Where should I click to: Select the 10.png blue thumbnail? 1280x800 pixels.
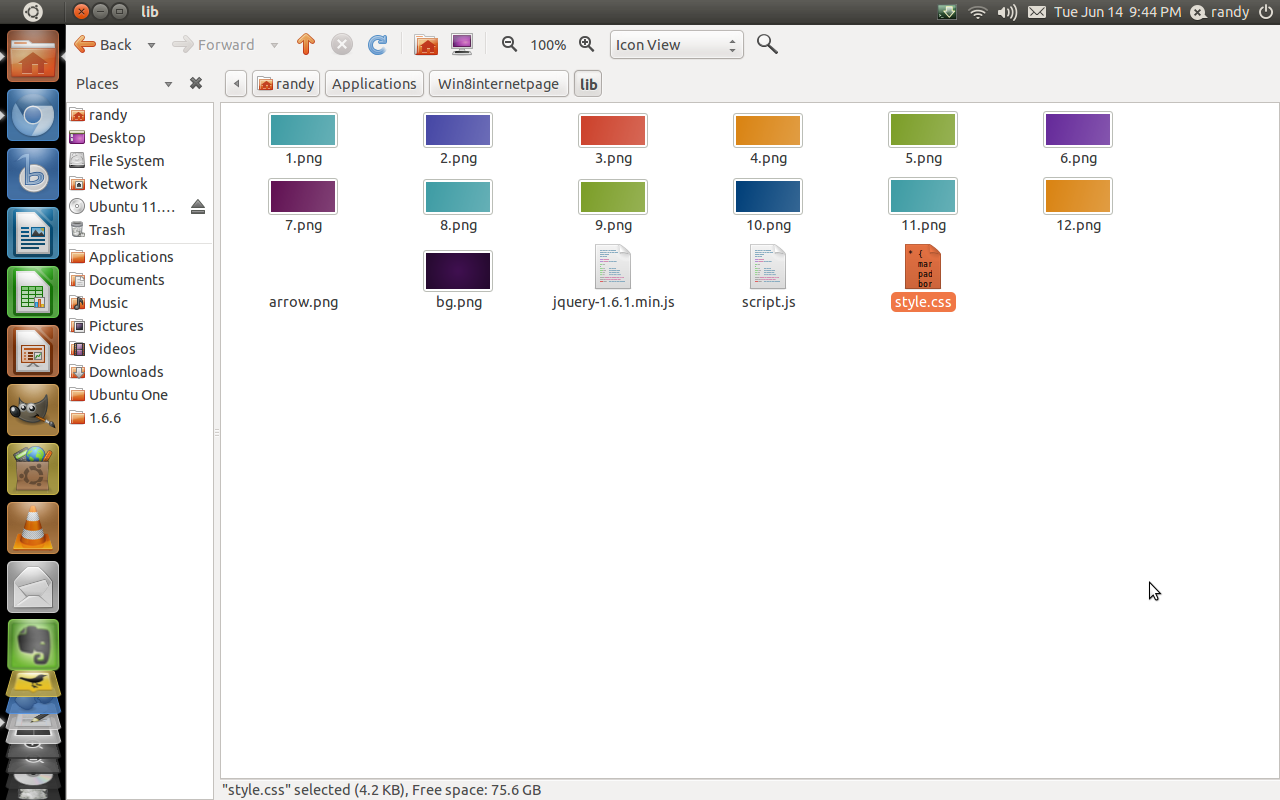pos(768,197)
